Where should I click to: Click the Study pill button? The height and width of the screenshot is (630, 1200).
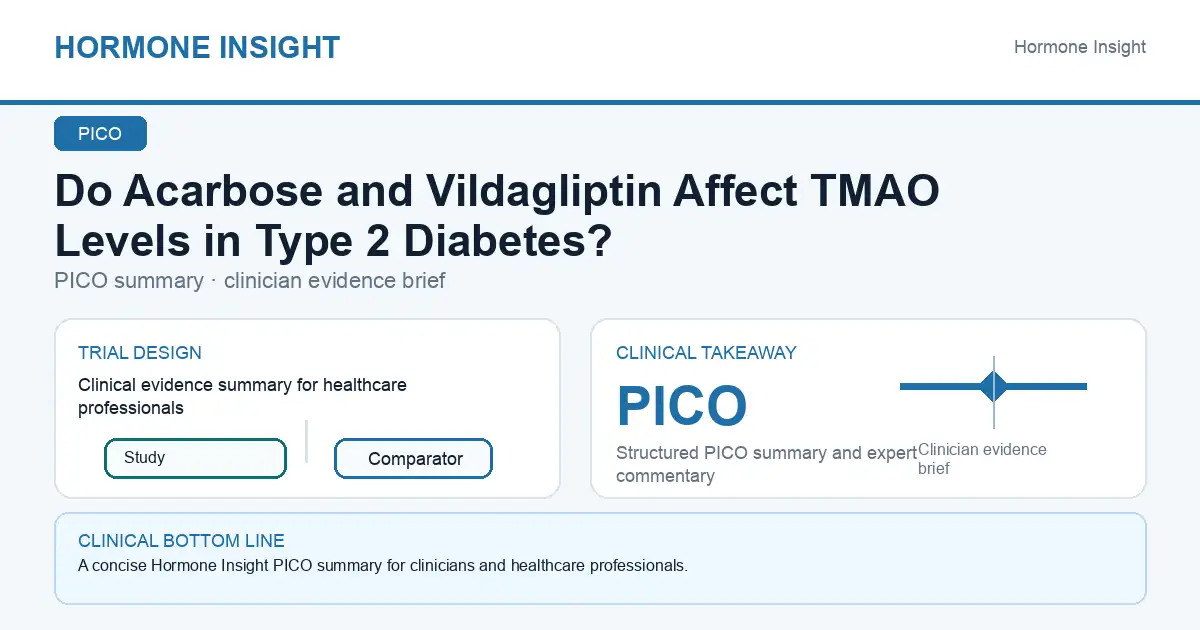(x=195, y=458)
